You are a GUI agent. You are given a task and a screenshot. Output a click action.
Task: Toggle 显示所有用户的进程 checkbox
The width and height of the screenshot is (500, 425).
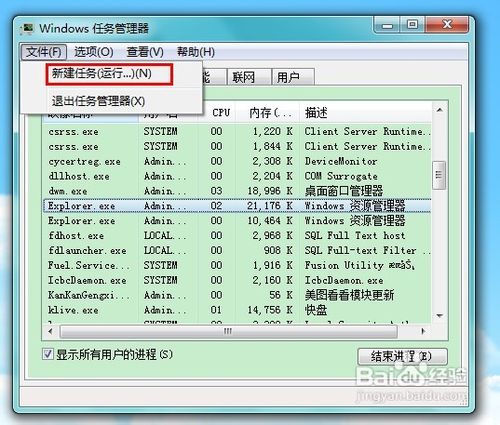[48, 354]
